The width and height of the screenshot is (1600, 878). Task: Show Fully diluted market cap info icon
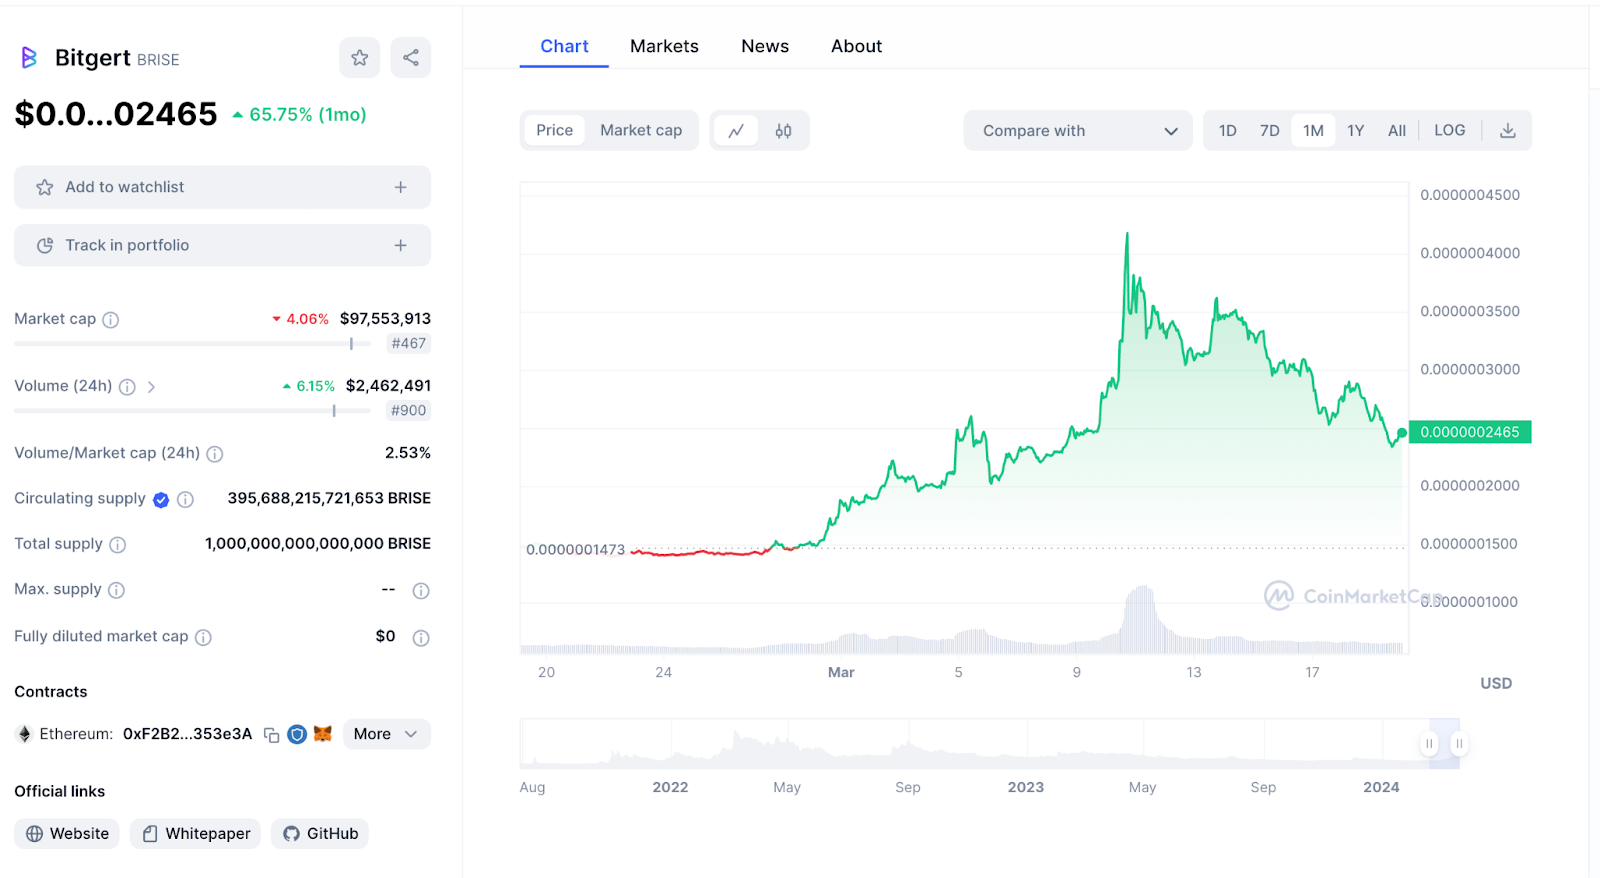203,637
